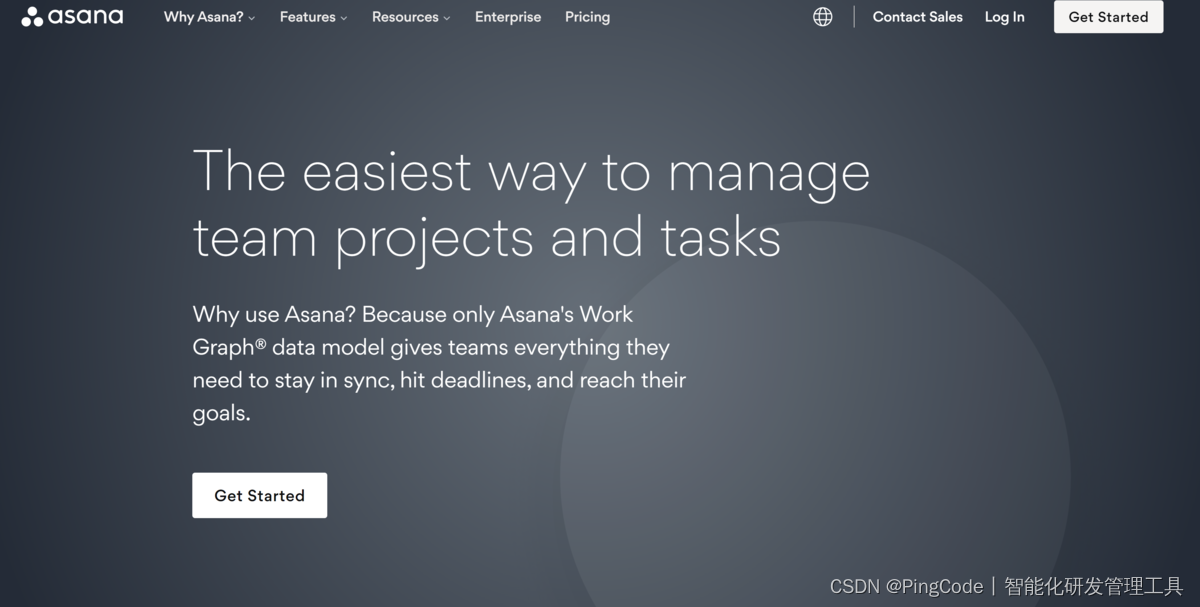
Task: Expand the Features dropdown
Action: pos(313,17)
